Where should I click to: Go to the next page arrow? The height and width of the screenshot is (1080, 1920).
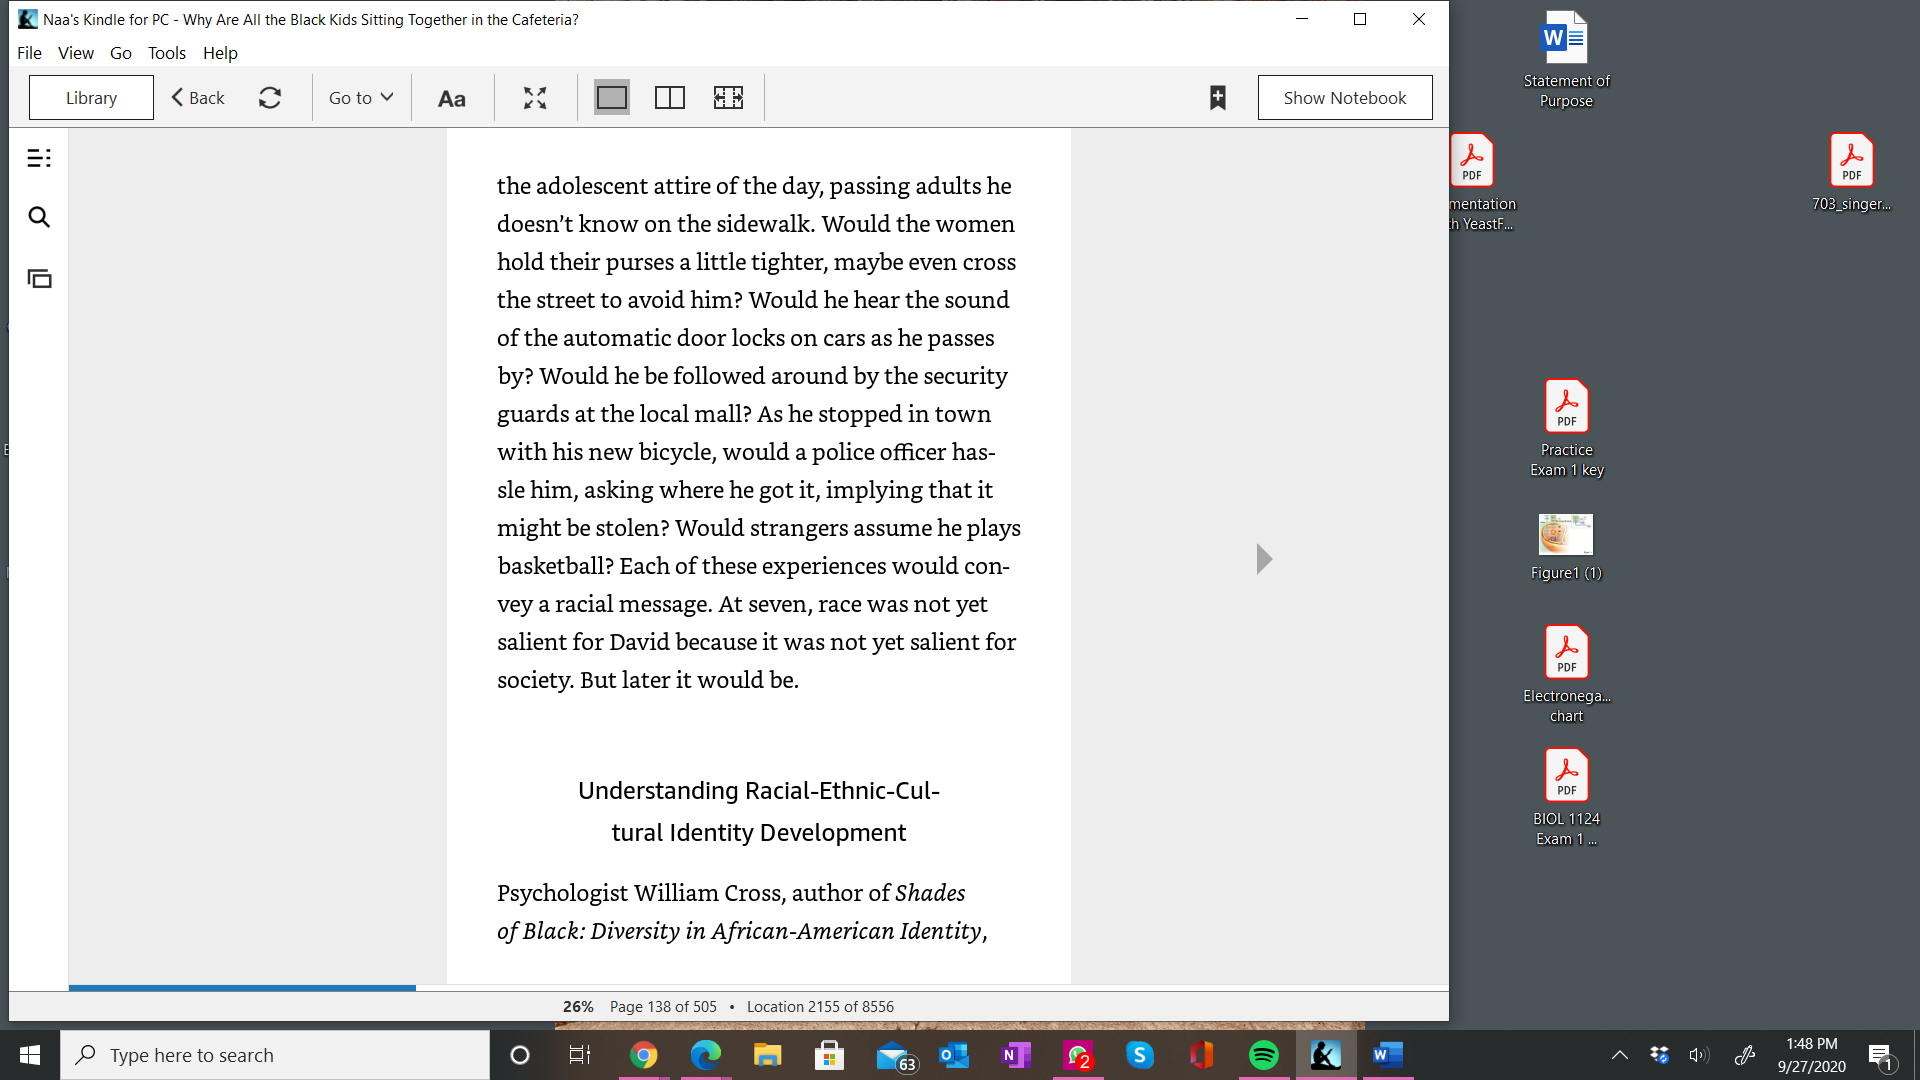(1264, 559)
